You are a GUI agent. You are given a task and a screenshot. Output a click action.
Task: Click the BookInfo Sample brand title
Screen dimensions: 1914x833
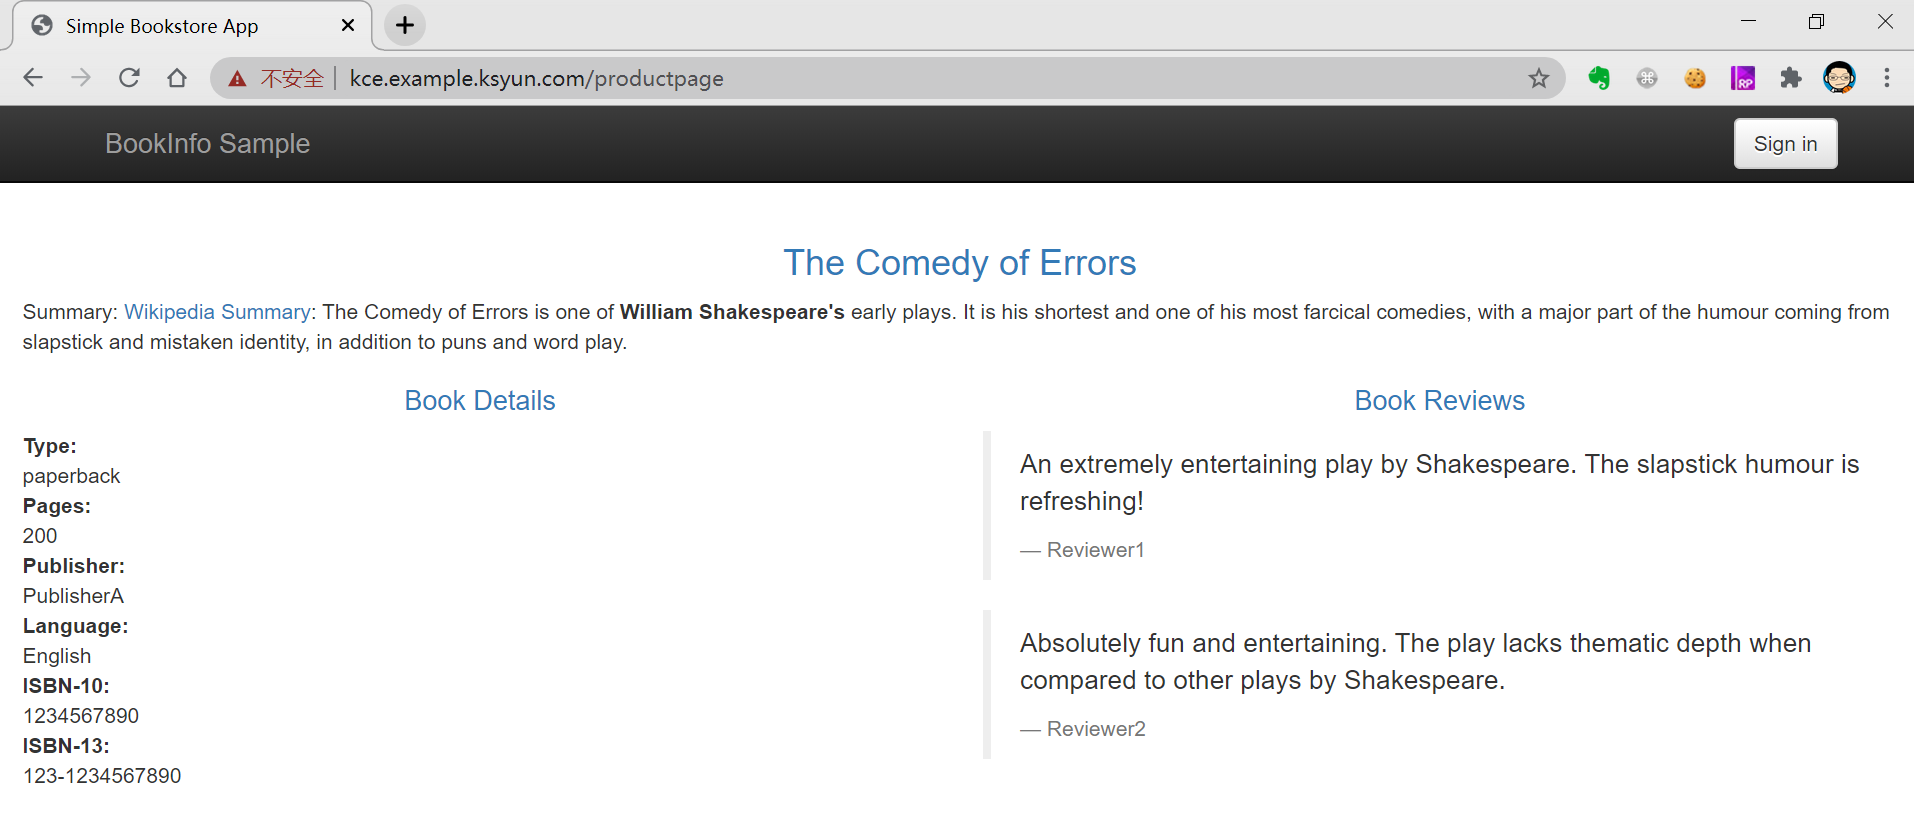[x=207, y=144]
